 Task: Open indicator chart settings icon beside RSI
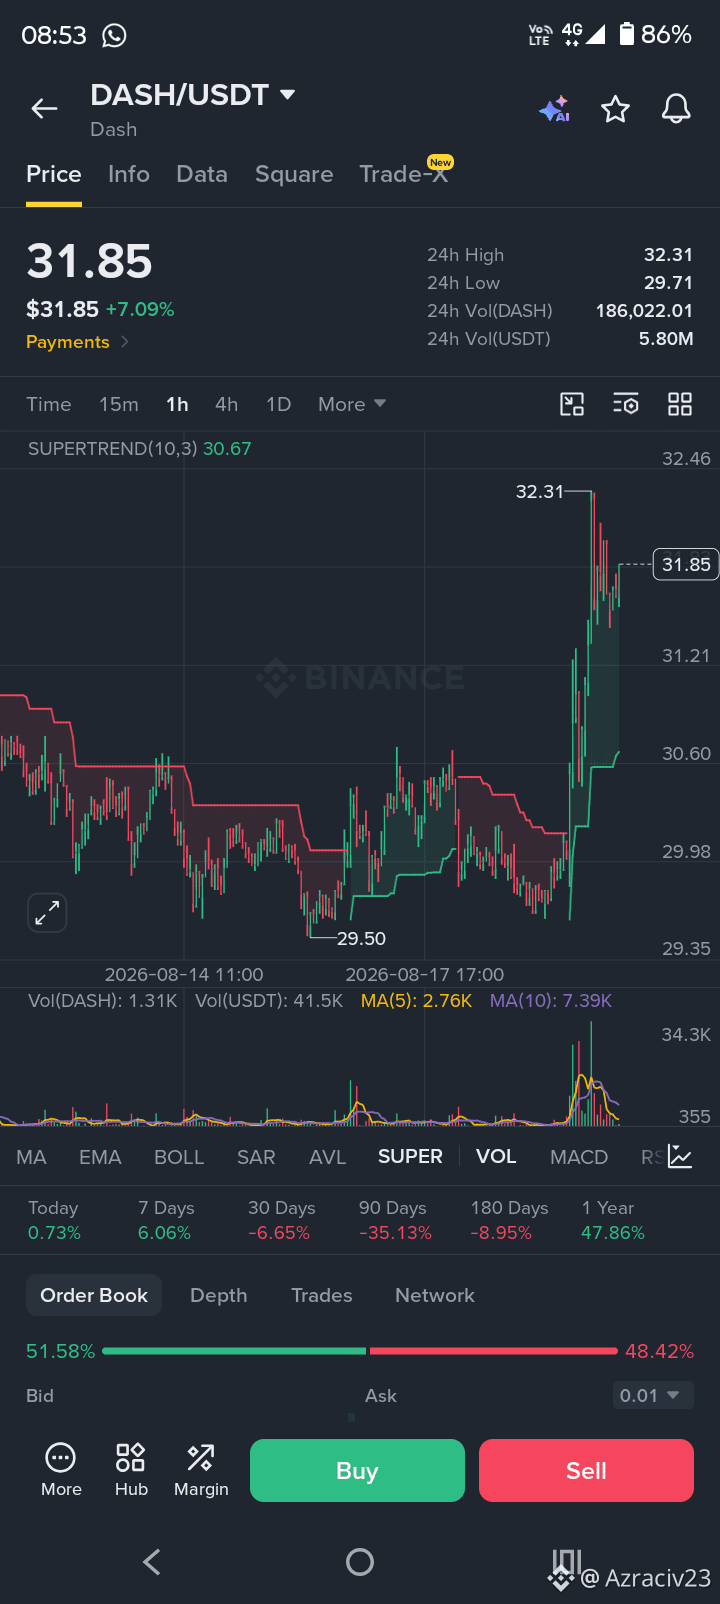680,1157
